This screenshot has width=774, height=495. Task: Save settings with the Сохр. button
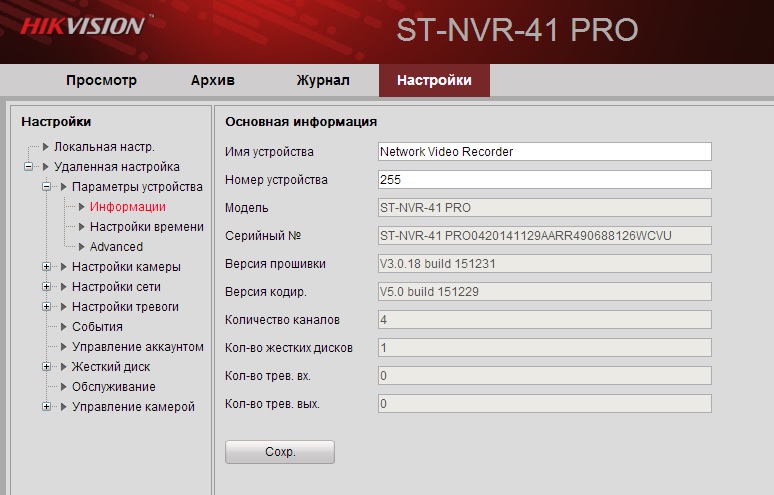point(280,452)
